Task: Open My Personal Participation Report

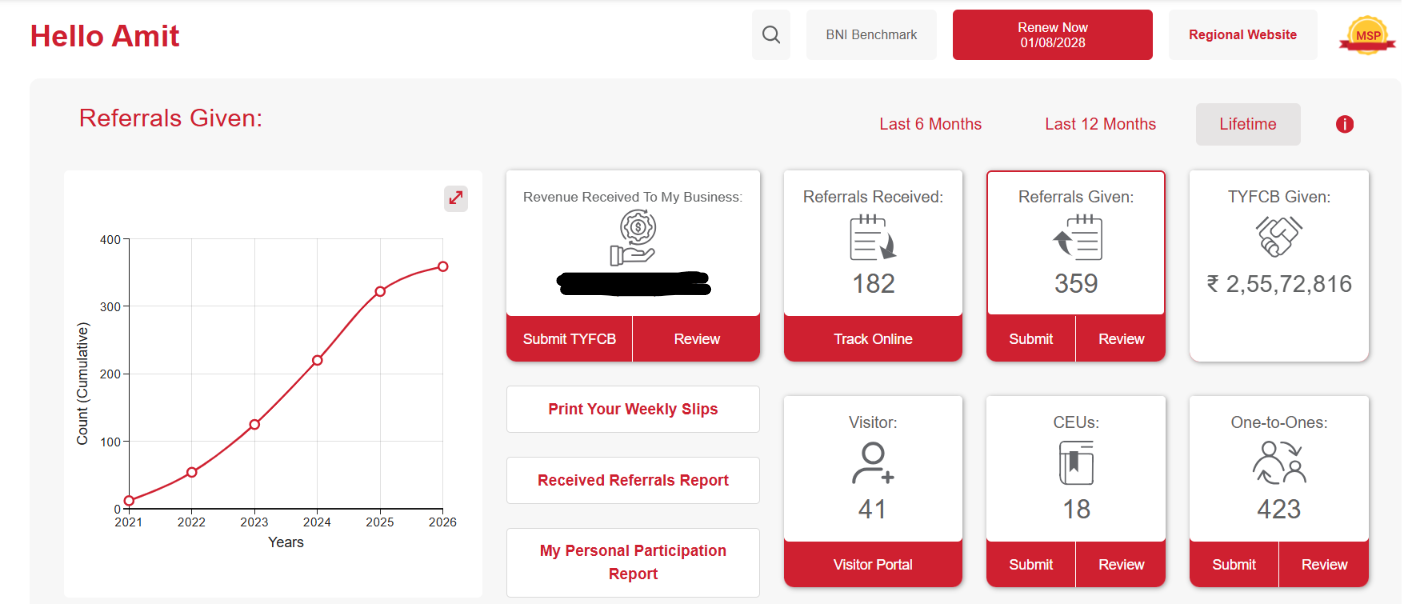Action: 633,562
